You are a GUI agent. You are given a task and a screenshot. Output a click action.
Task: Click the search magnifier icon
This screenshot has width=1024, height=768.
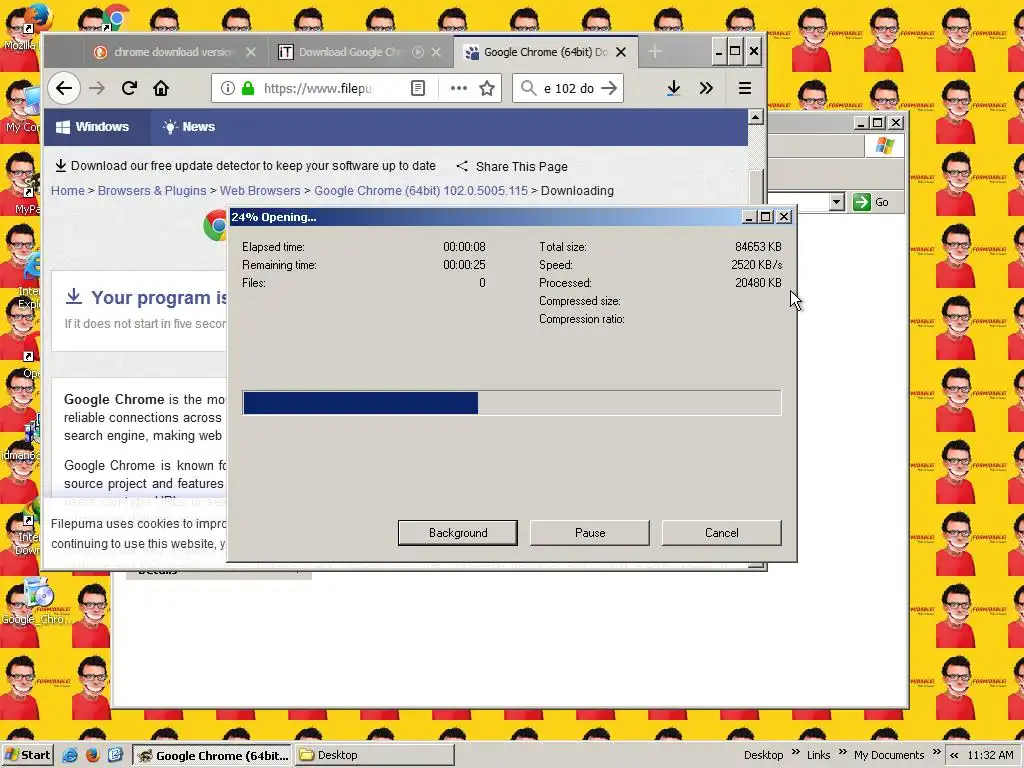528,88
